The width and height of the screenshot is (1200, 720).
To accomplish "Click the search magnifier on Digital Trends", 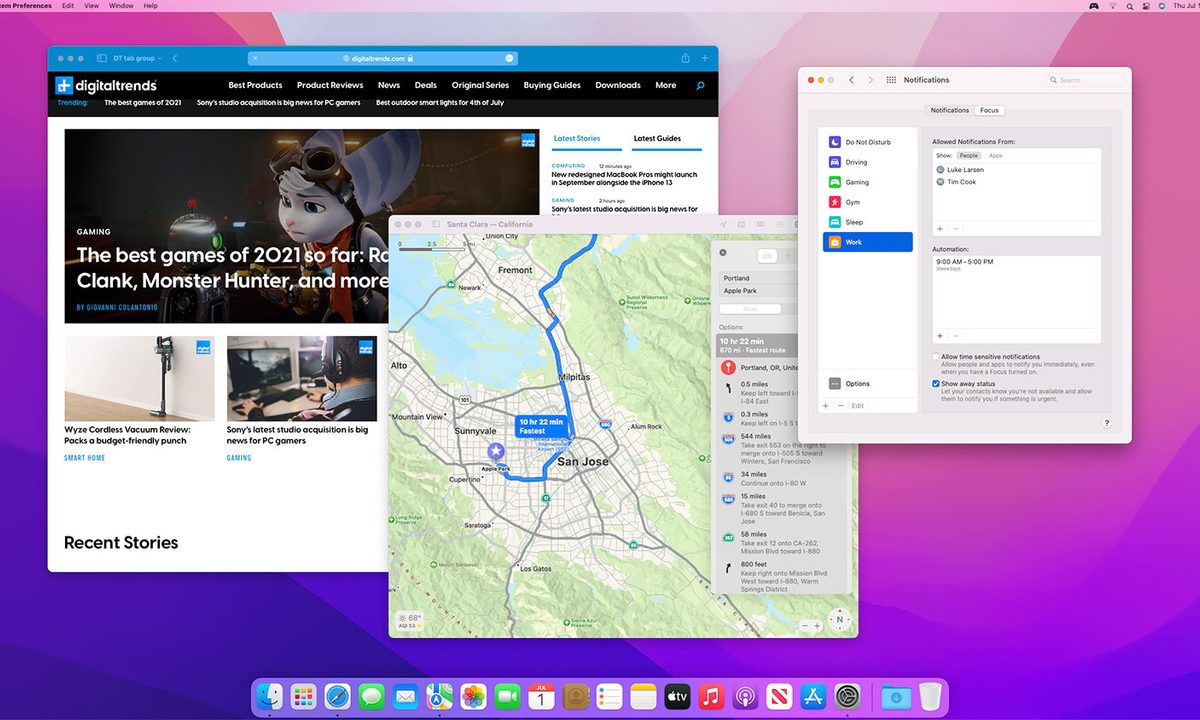I will click(700, 86).
